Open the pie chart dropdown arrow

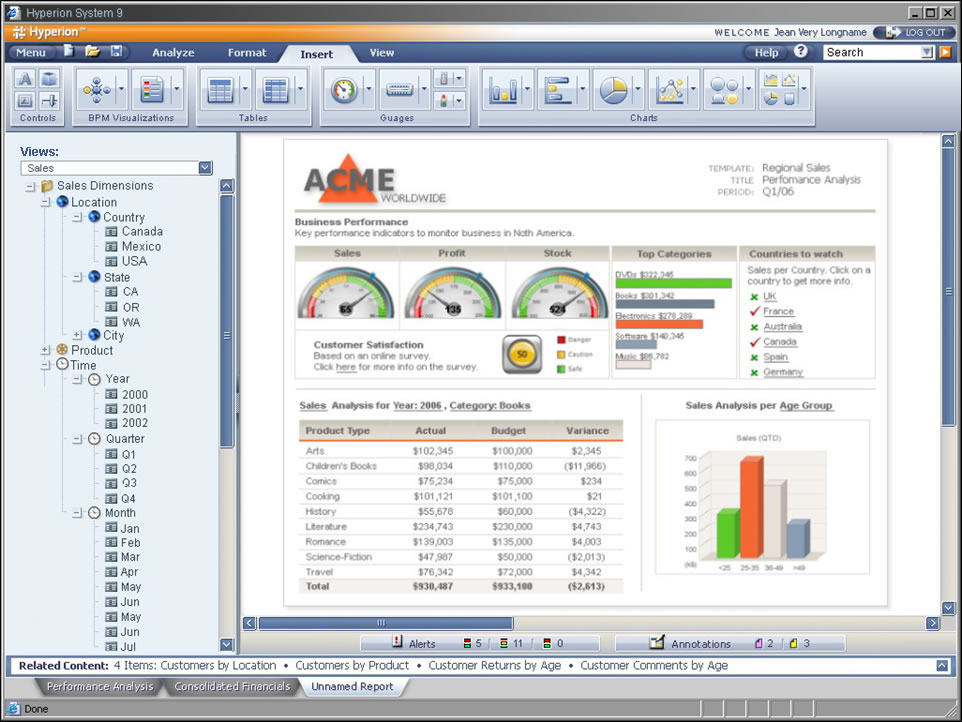point(637,89)
